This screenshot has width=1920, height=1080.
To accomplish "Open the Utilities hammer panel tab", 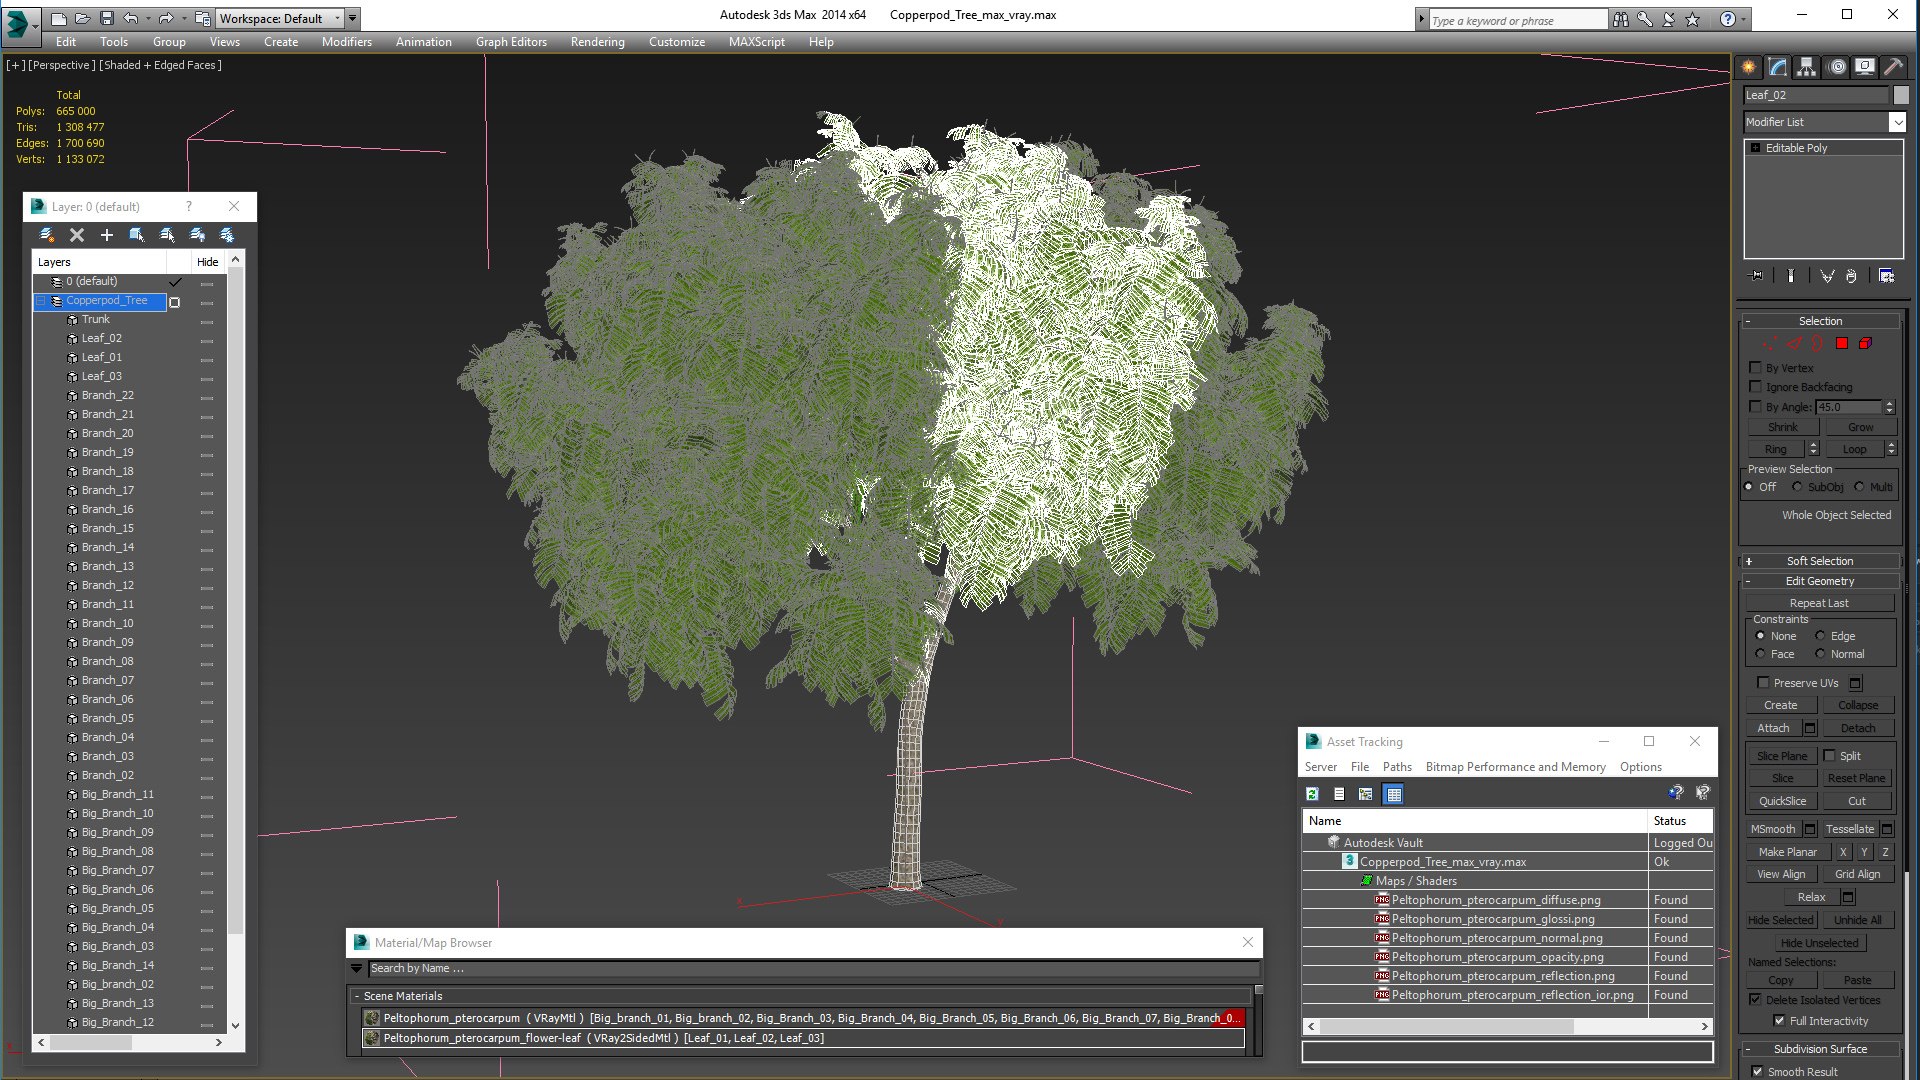I will (1893, 67).
